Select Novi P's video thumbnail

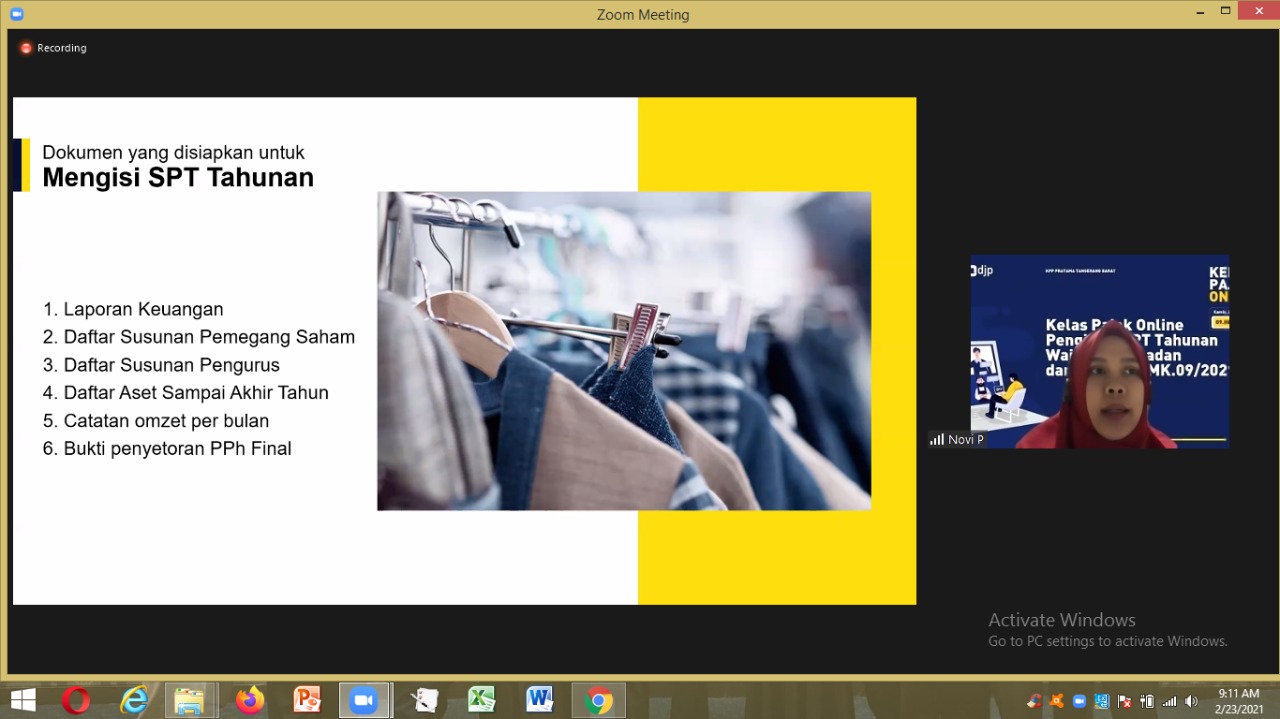[x=1099, y=351]
